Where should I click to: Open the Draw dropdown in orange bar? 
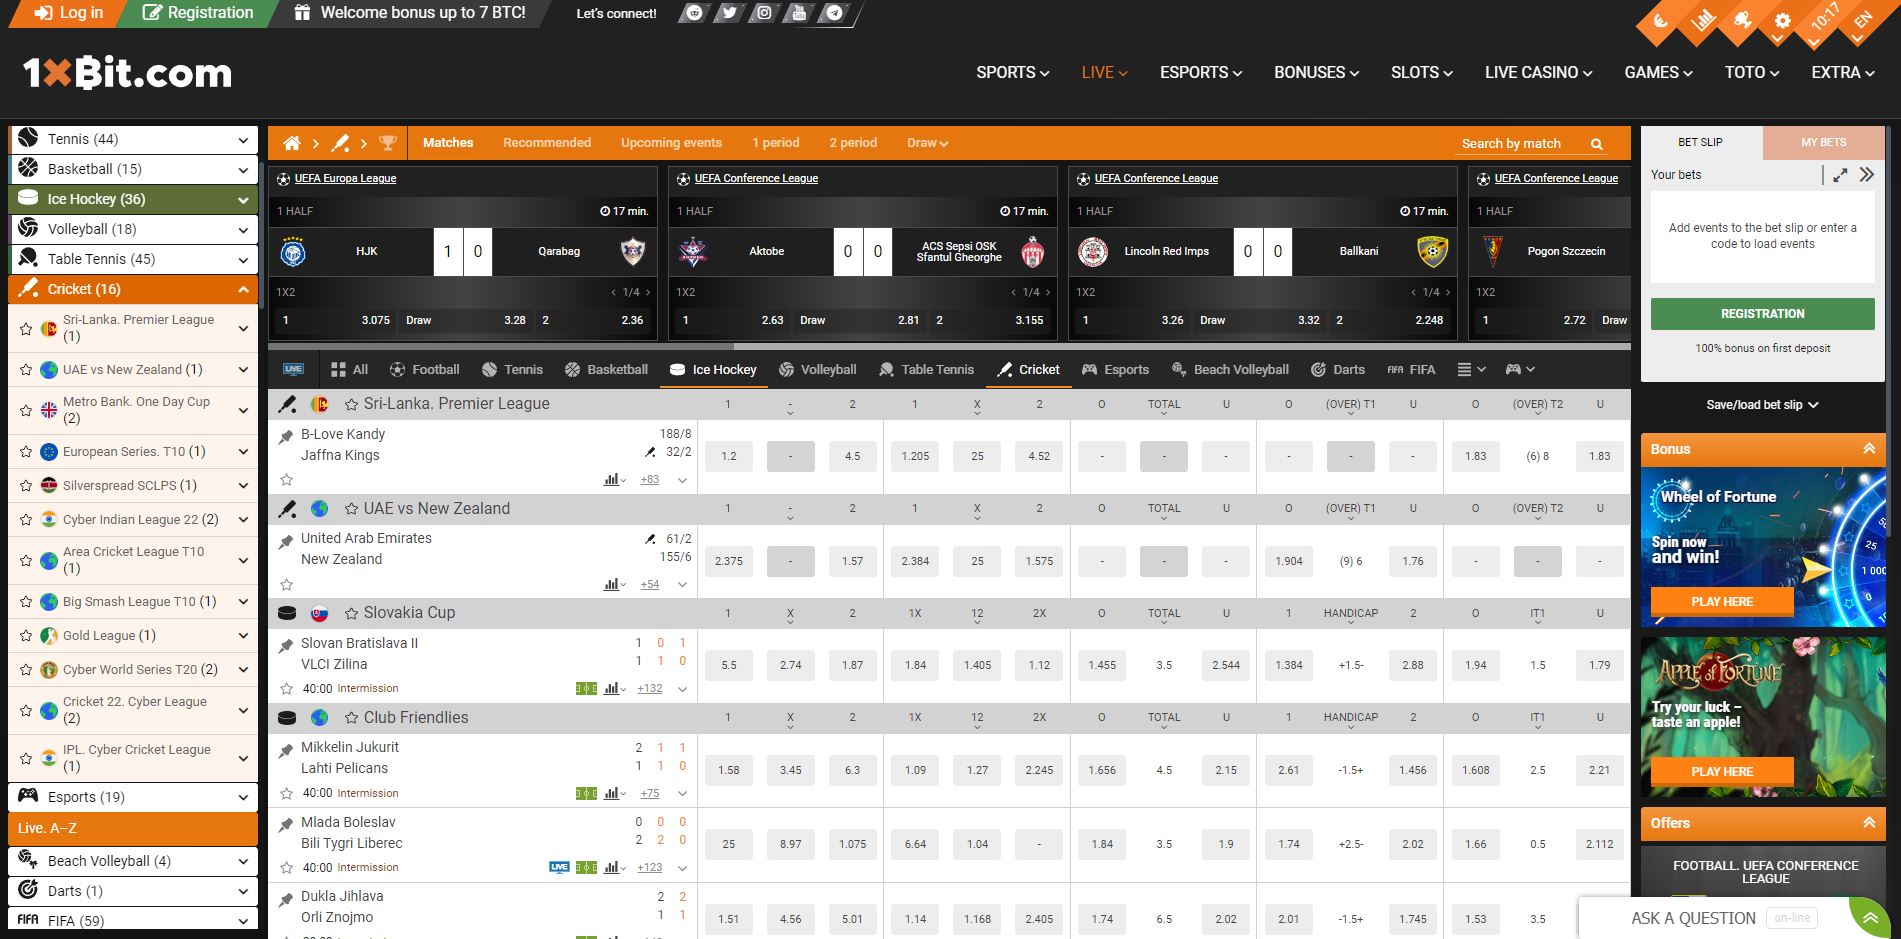pyautogui.click(x=927, y=143)
